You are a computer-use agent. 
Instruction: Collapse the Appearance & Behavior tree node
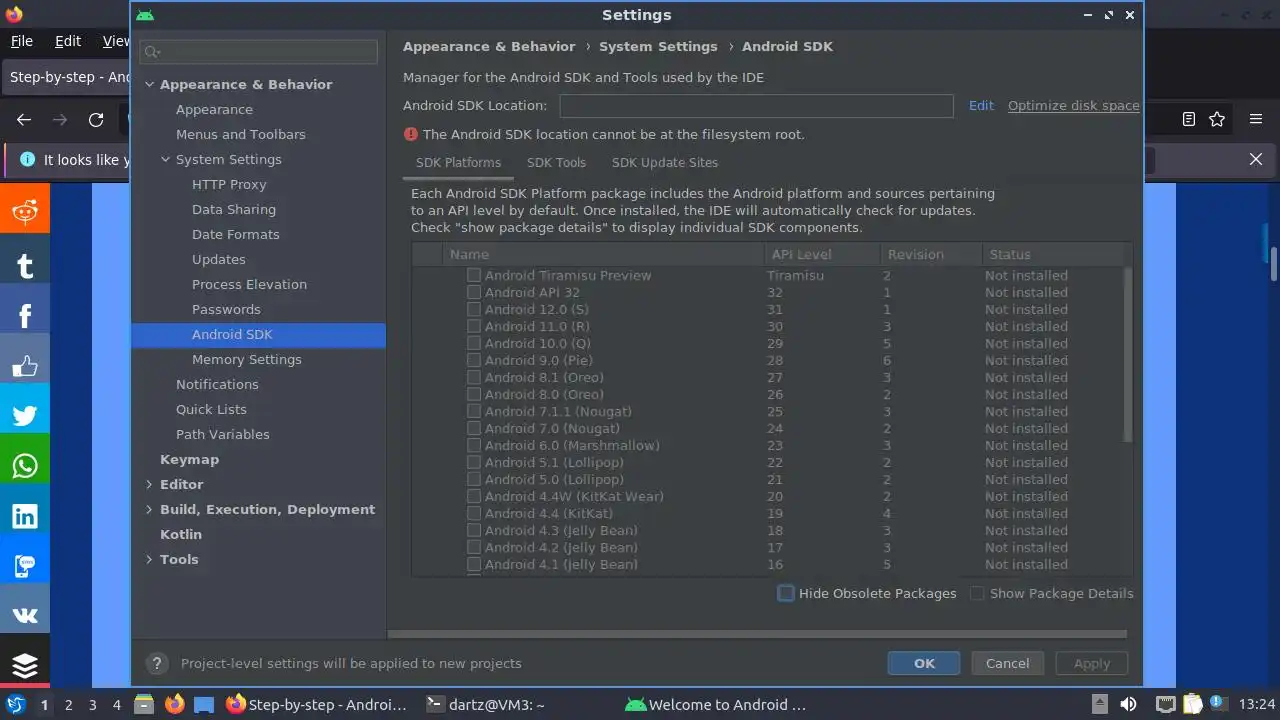[x=149, y=84]
